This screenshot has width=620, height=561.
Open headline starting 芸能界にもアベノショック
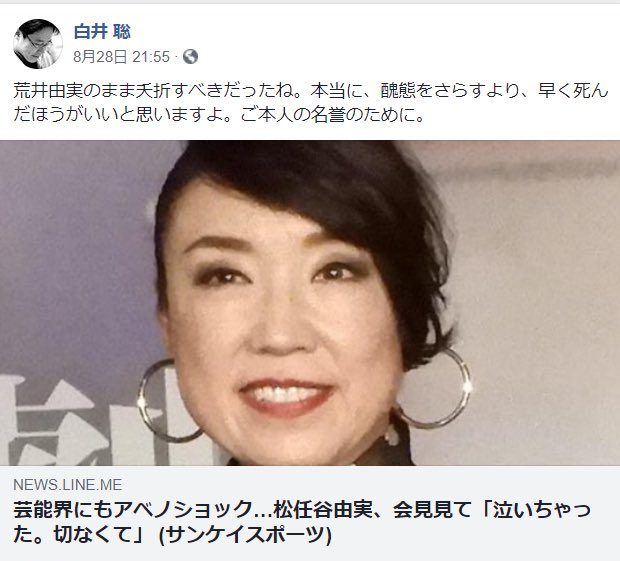point(302,522)
